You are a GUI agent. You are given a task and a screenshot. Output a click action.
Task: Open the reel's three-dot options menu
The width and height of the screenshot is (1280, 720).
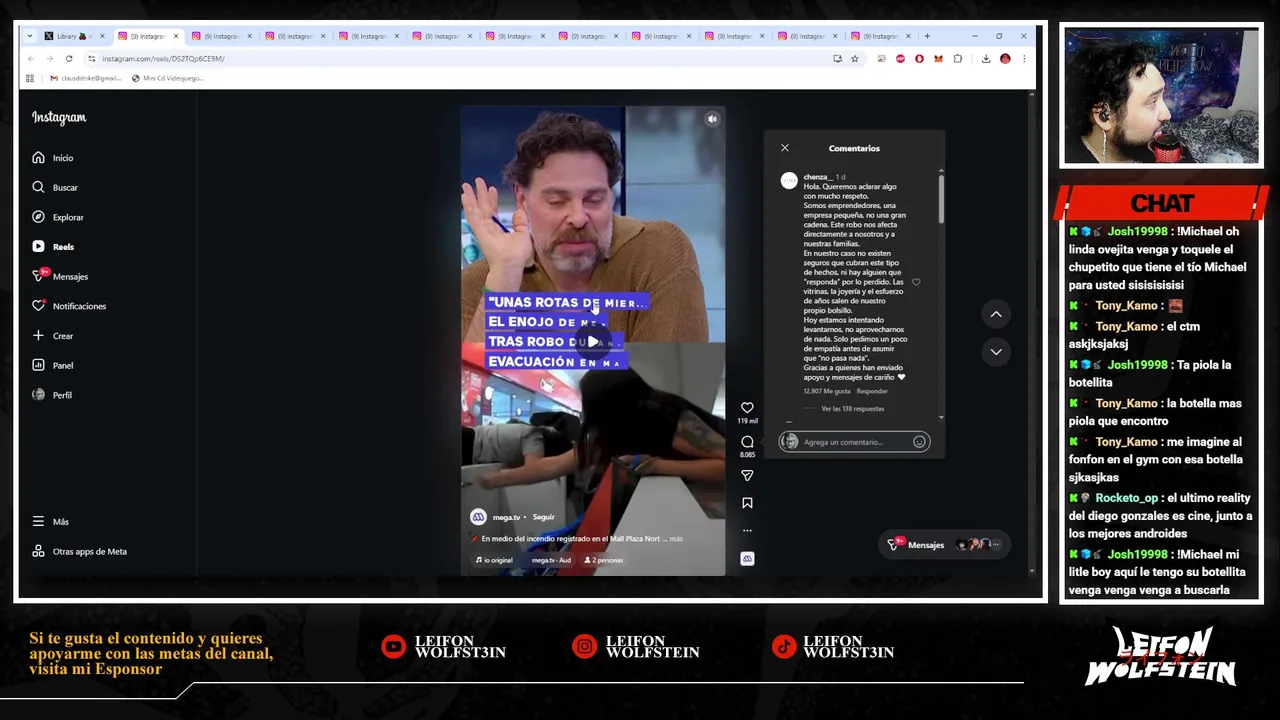747,531
